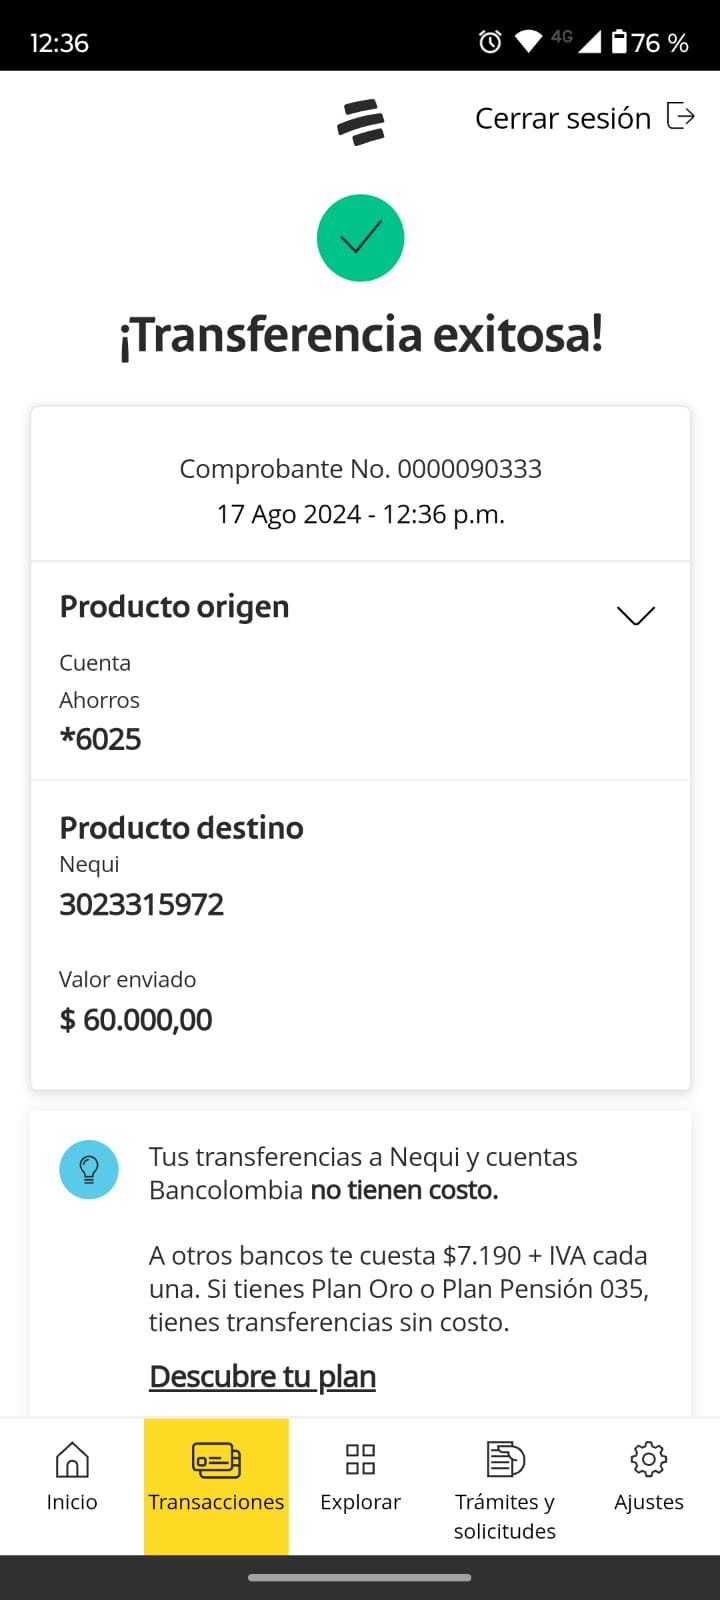720x1600 pixels.
Task: Tap the Bancolombia logo icon
Action: pos(361,122)
